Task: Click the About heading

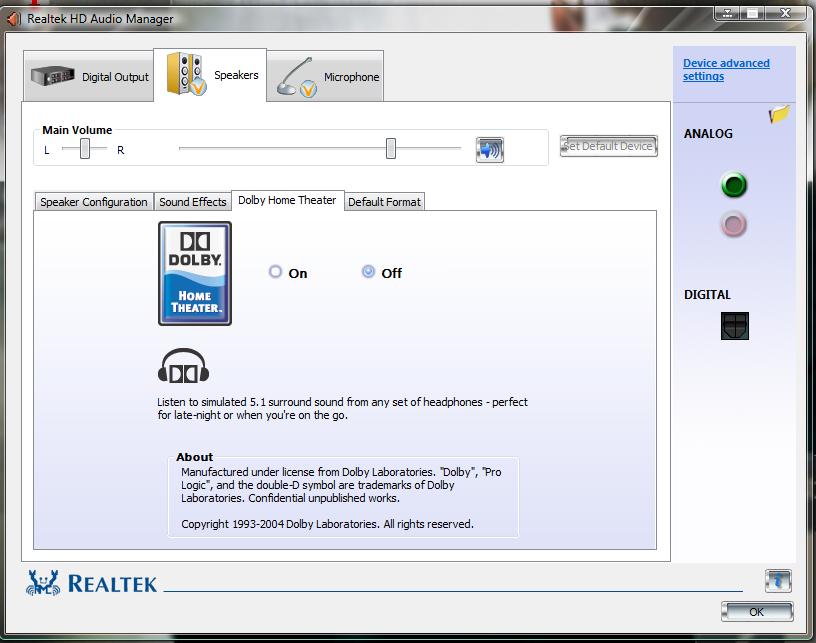Action: [194, 457]
